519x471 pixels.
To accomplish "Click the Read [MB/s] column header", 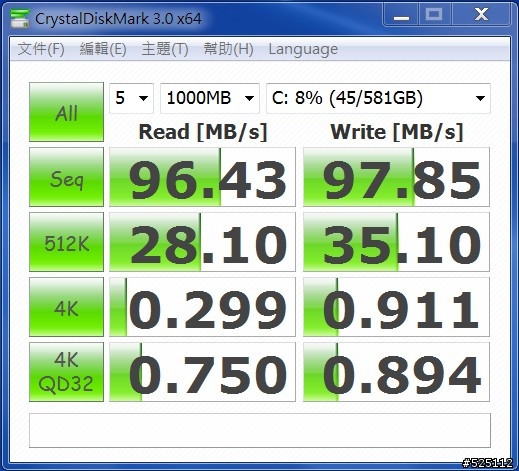I will click(x=203, y=132).
